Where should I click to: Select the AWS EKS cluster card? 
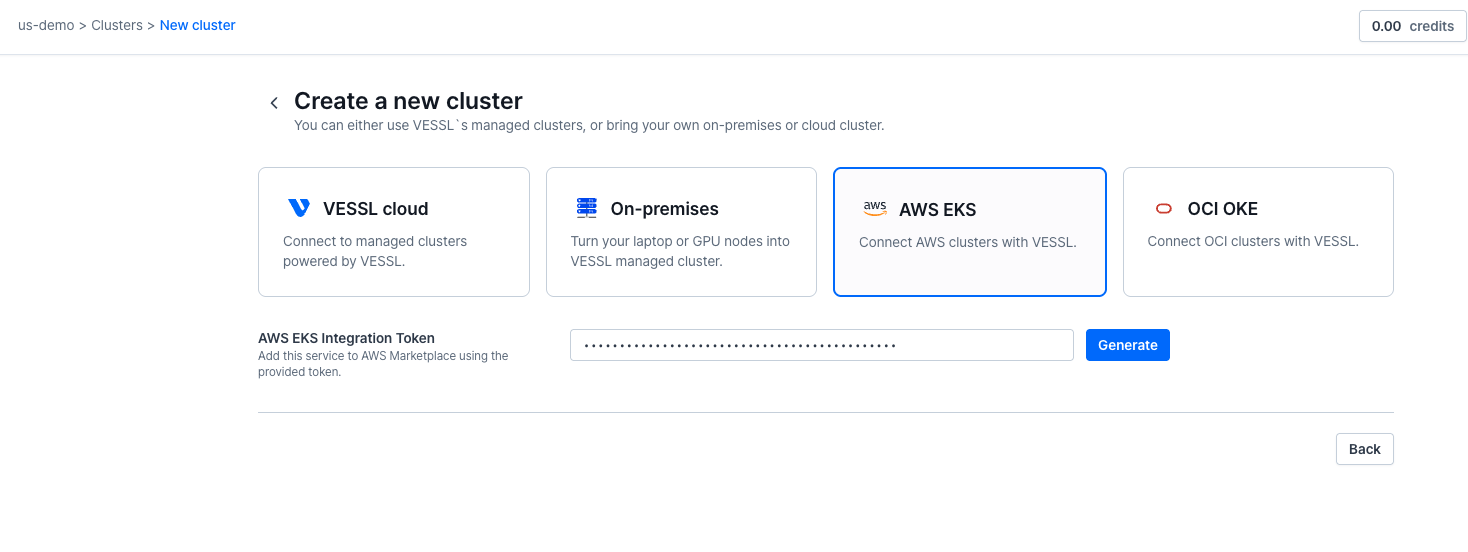[x=970, y=232]
